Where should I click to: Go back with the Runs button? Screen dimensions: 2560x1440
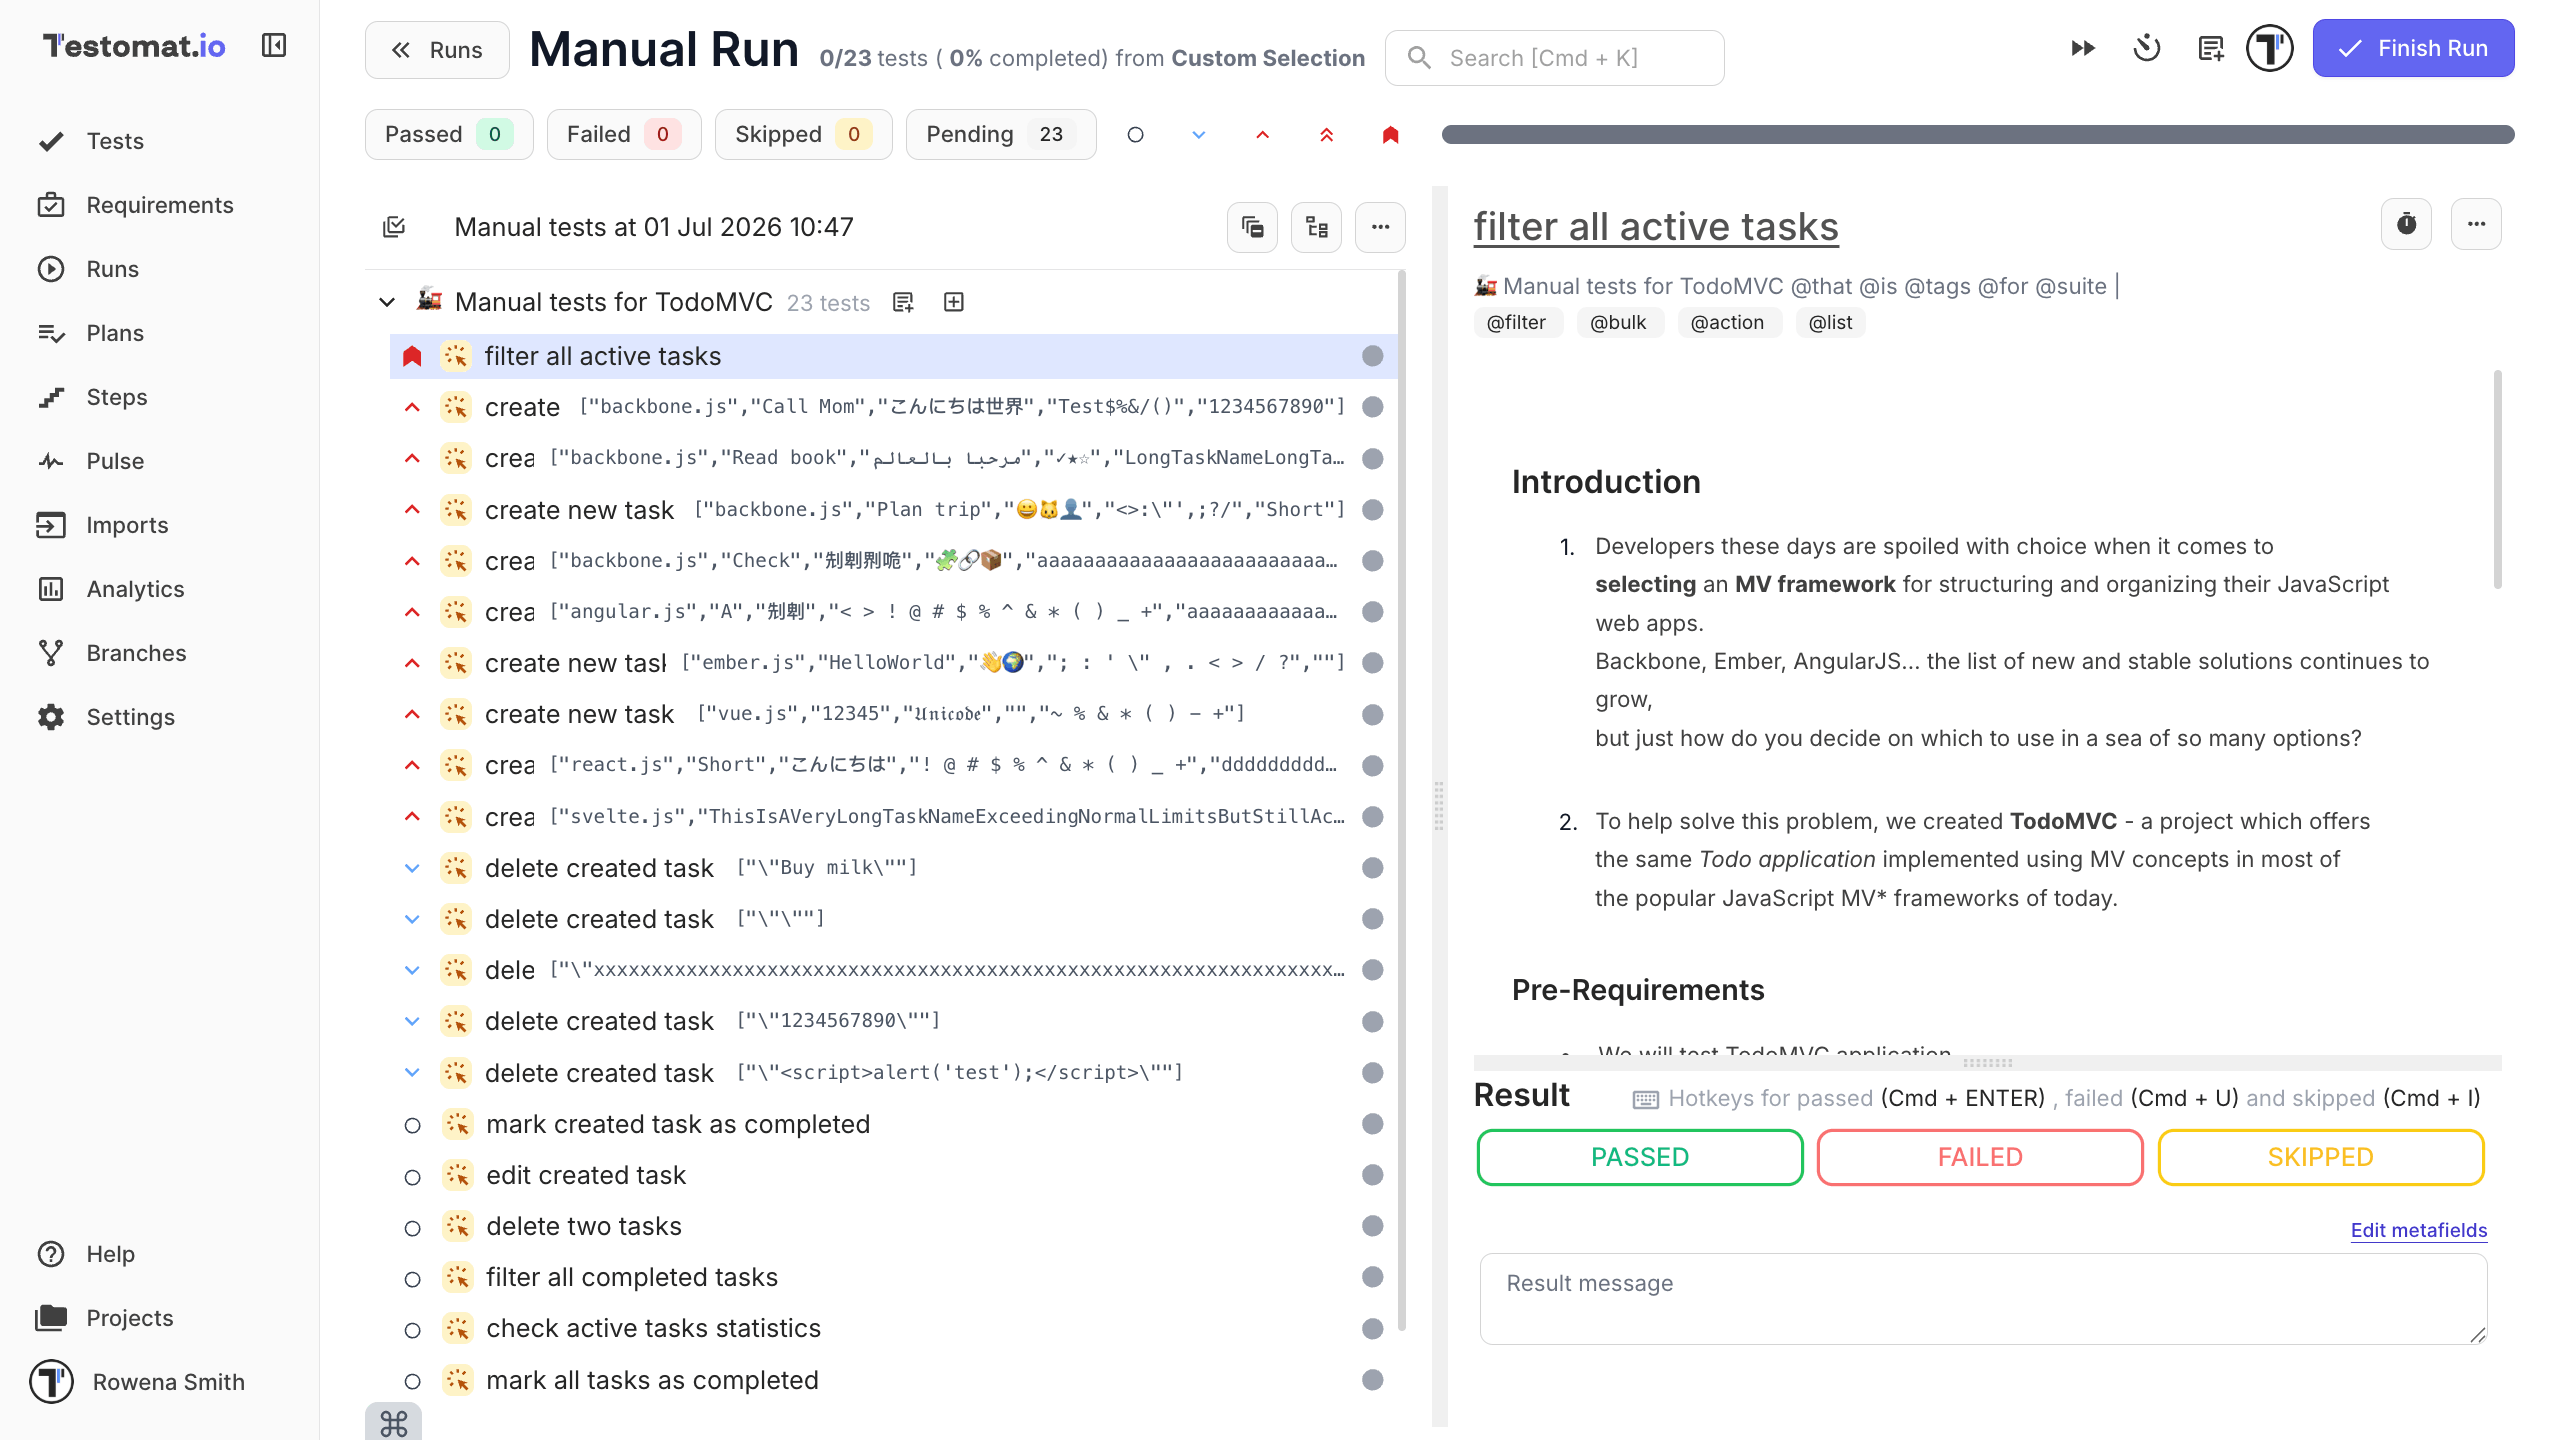click(437, 50)
